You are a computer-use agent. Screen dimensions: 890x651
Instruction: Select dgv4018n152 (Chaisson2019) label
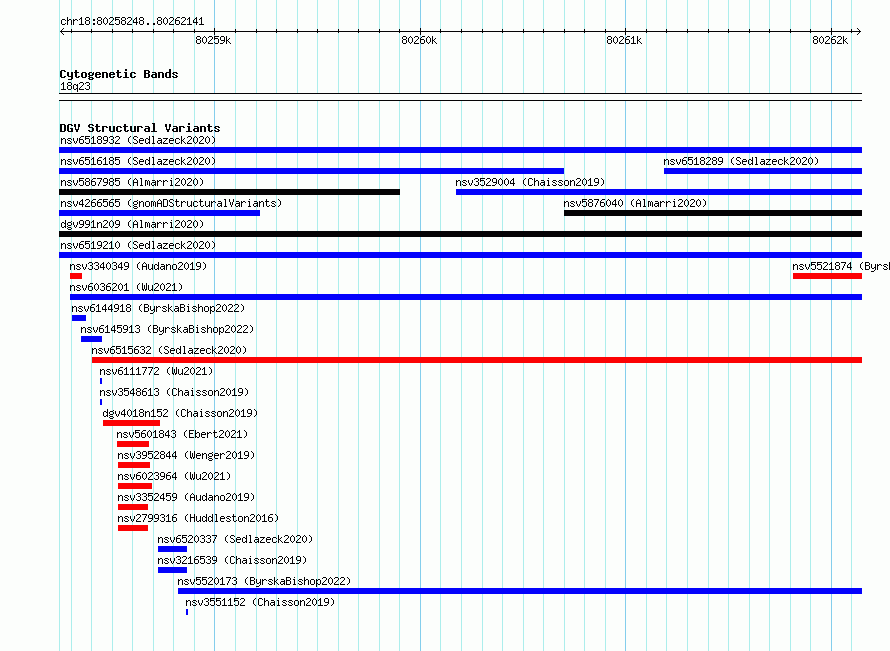coord(180,413)
